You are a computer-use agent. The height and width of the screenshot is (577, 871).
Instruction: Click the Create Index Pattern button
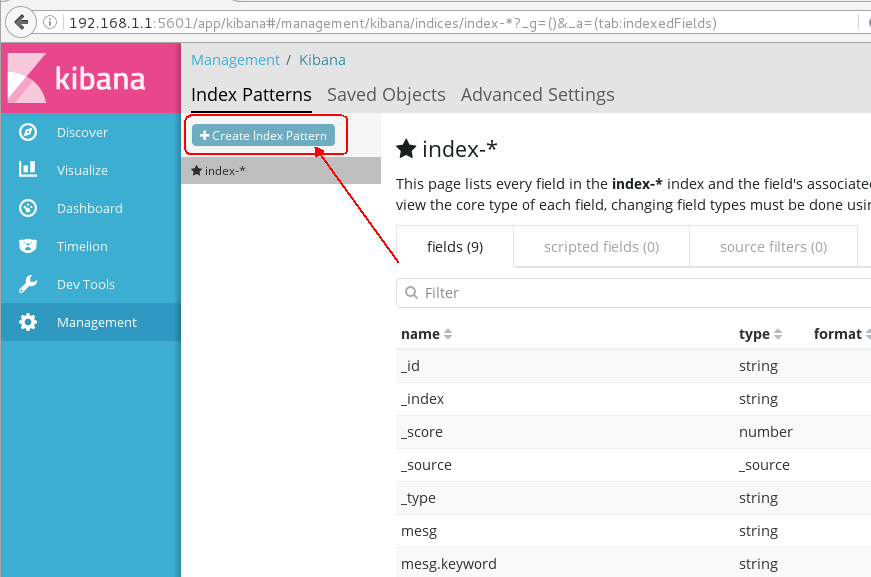click(263, 135)
